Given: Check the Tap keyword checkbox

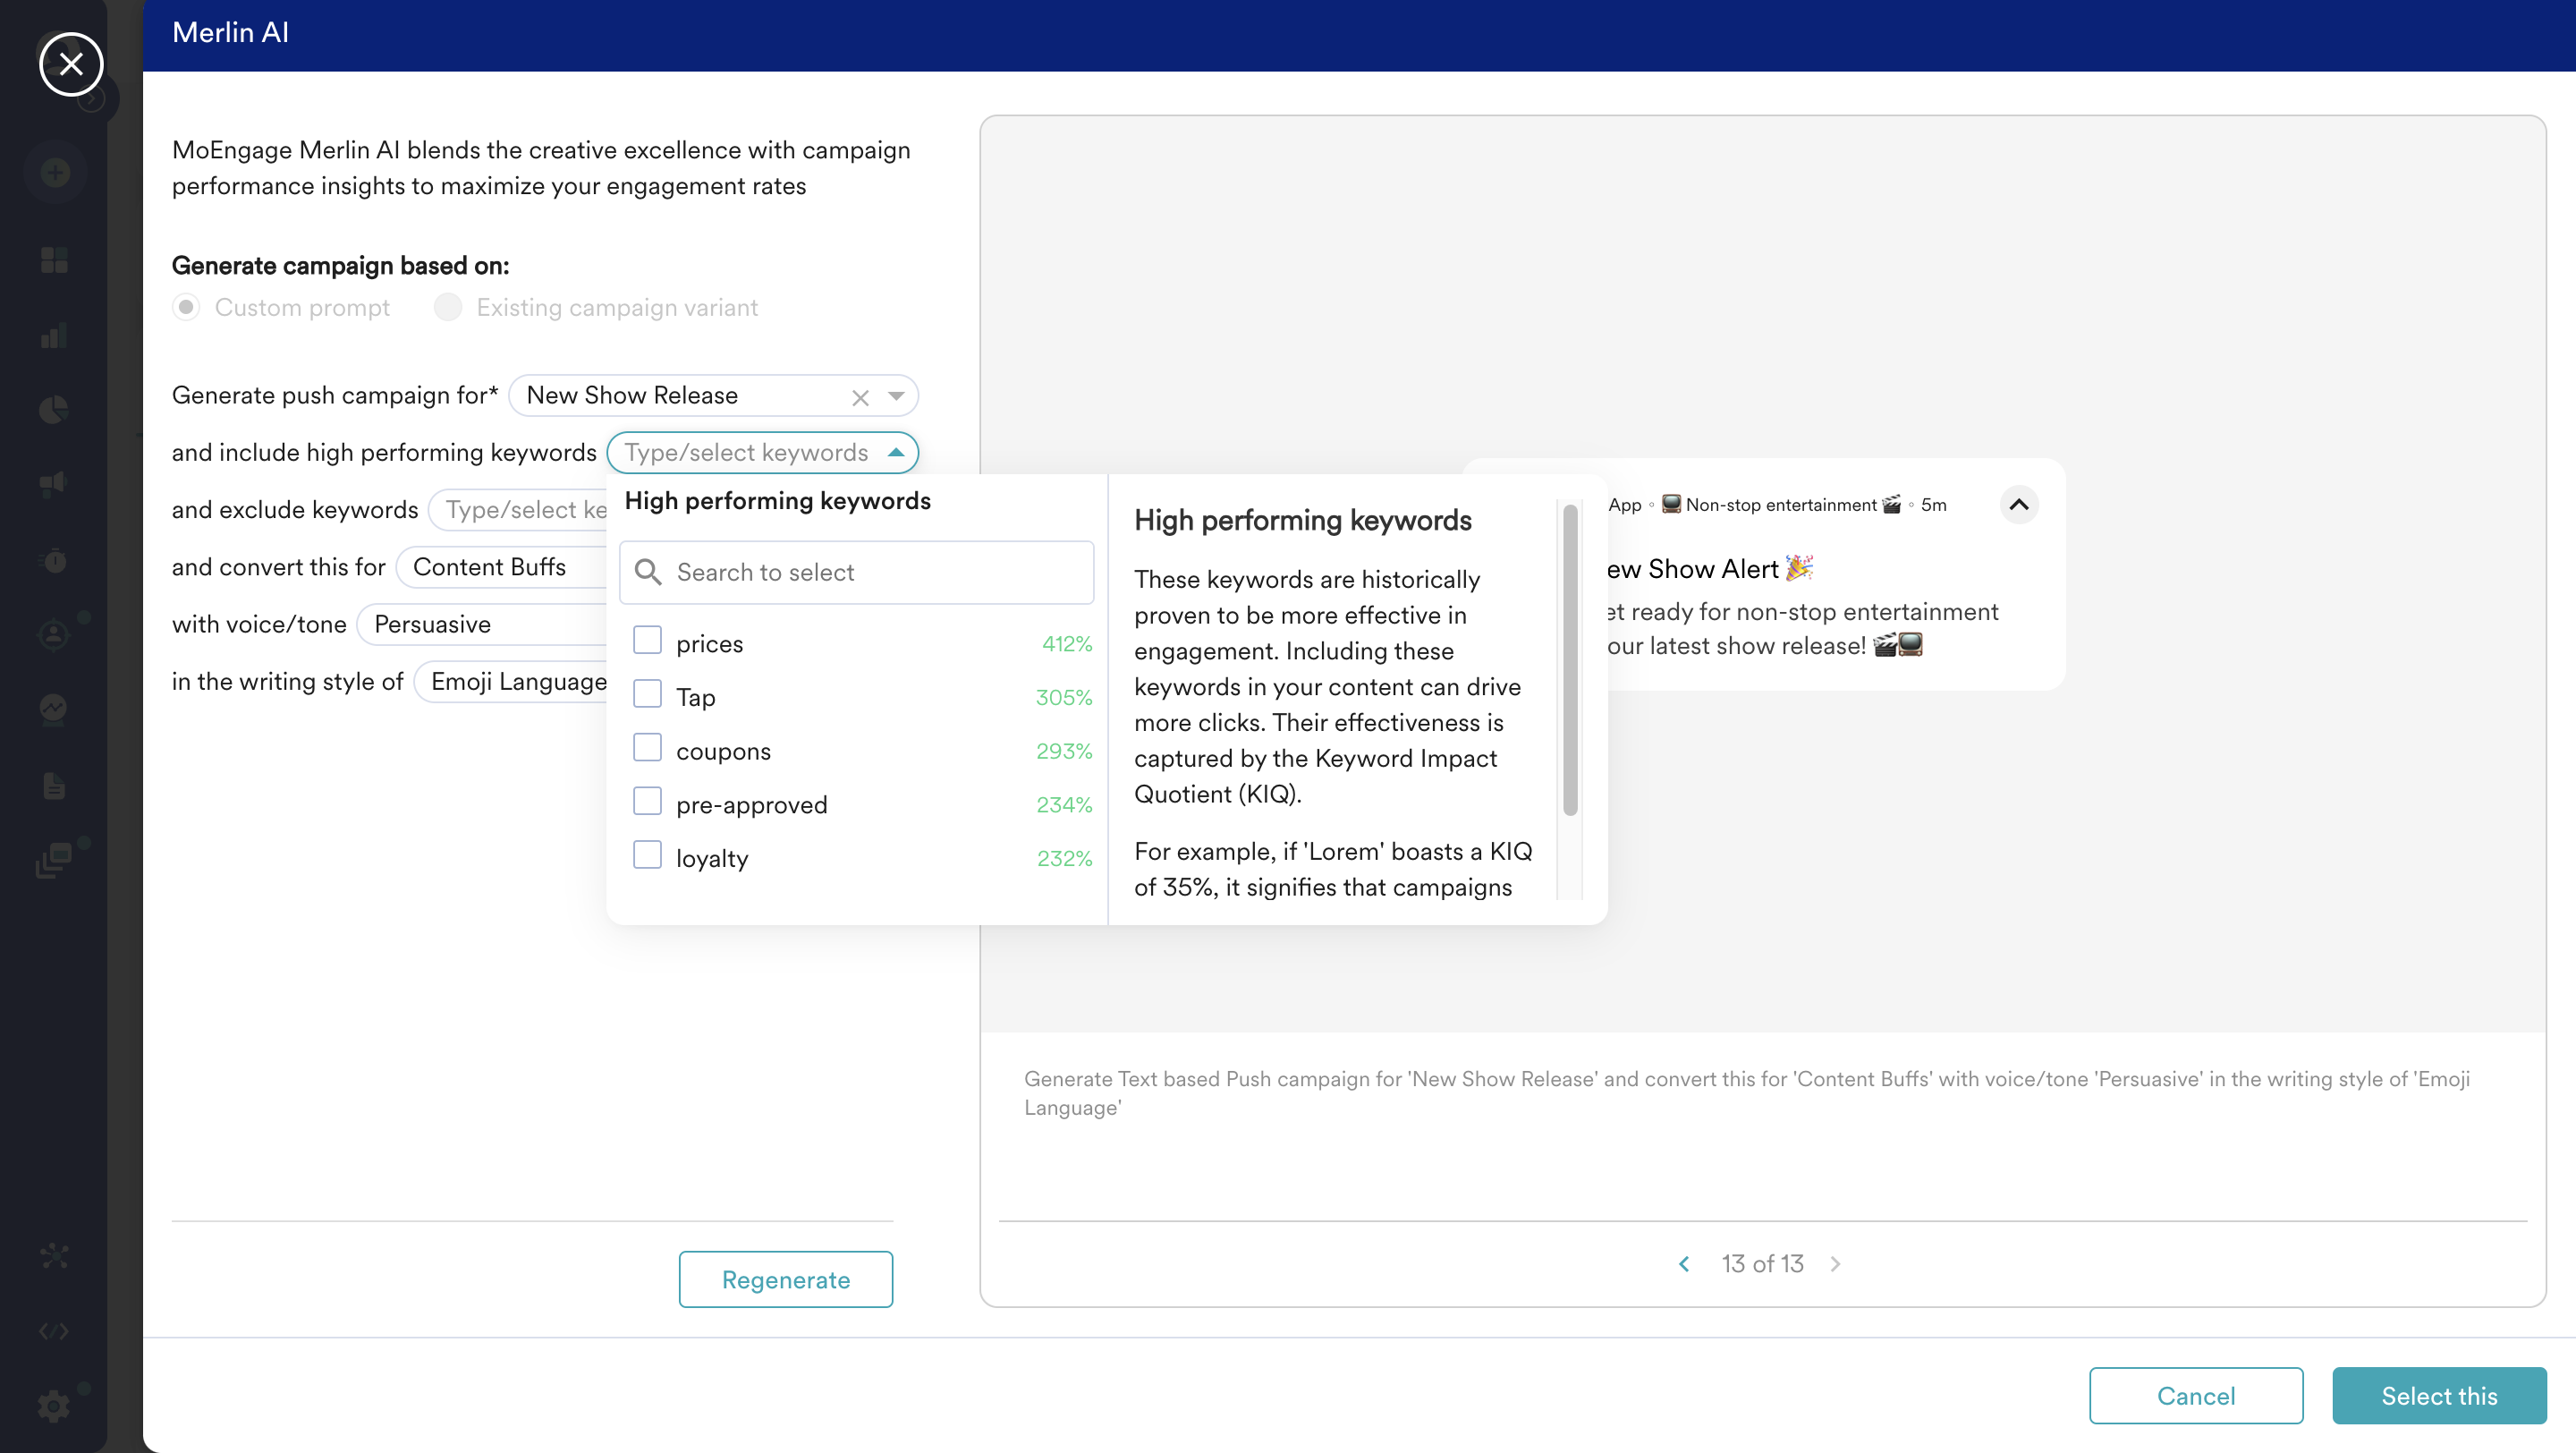Looking at the screenshot, I should (647, 694).
